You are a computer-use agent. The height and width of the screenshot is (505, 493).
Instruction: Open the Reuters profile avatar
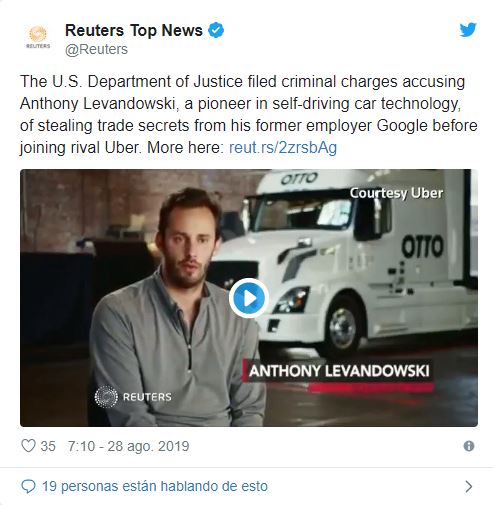(38, 37)
